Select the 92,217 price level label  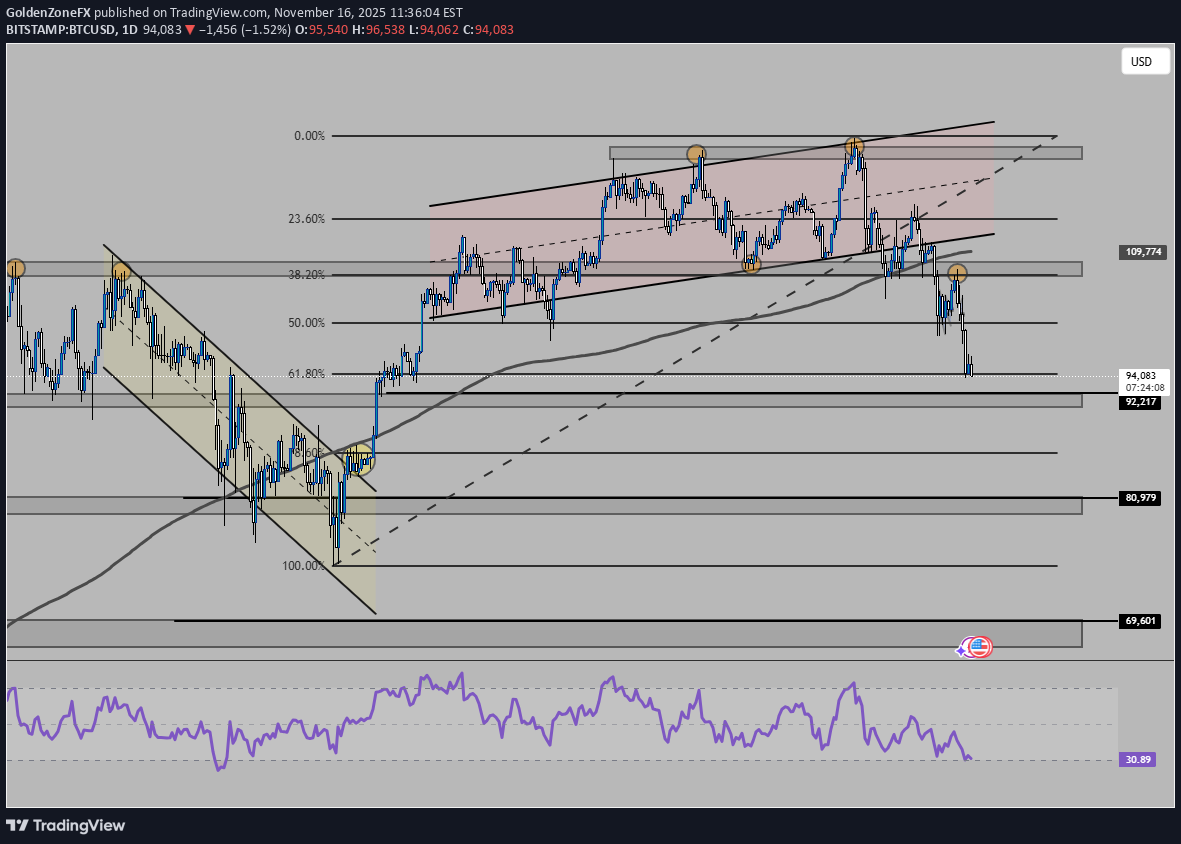point(1140,402)
